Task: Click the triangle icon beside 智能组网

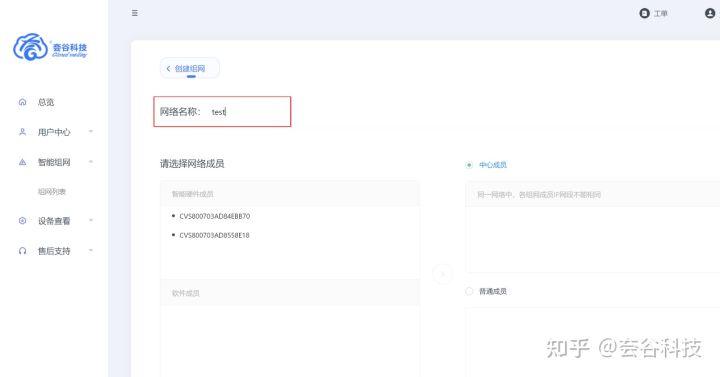Action: (x=22, y=162)
